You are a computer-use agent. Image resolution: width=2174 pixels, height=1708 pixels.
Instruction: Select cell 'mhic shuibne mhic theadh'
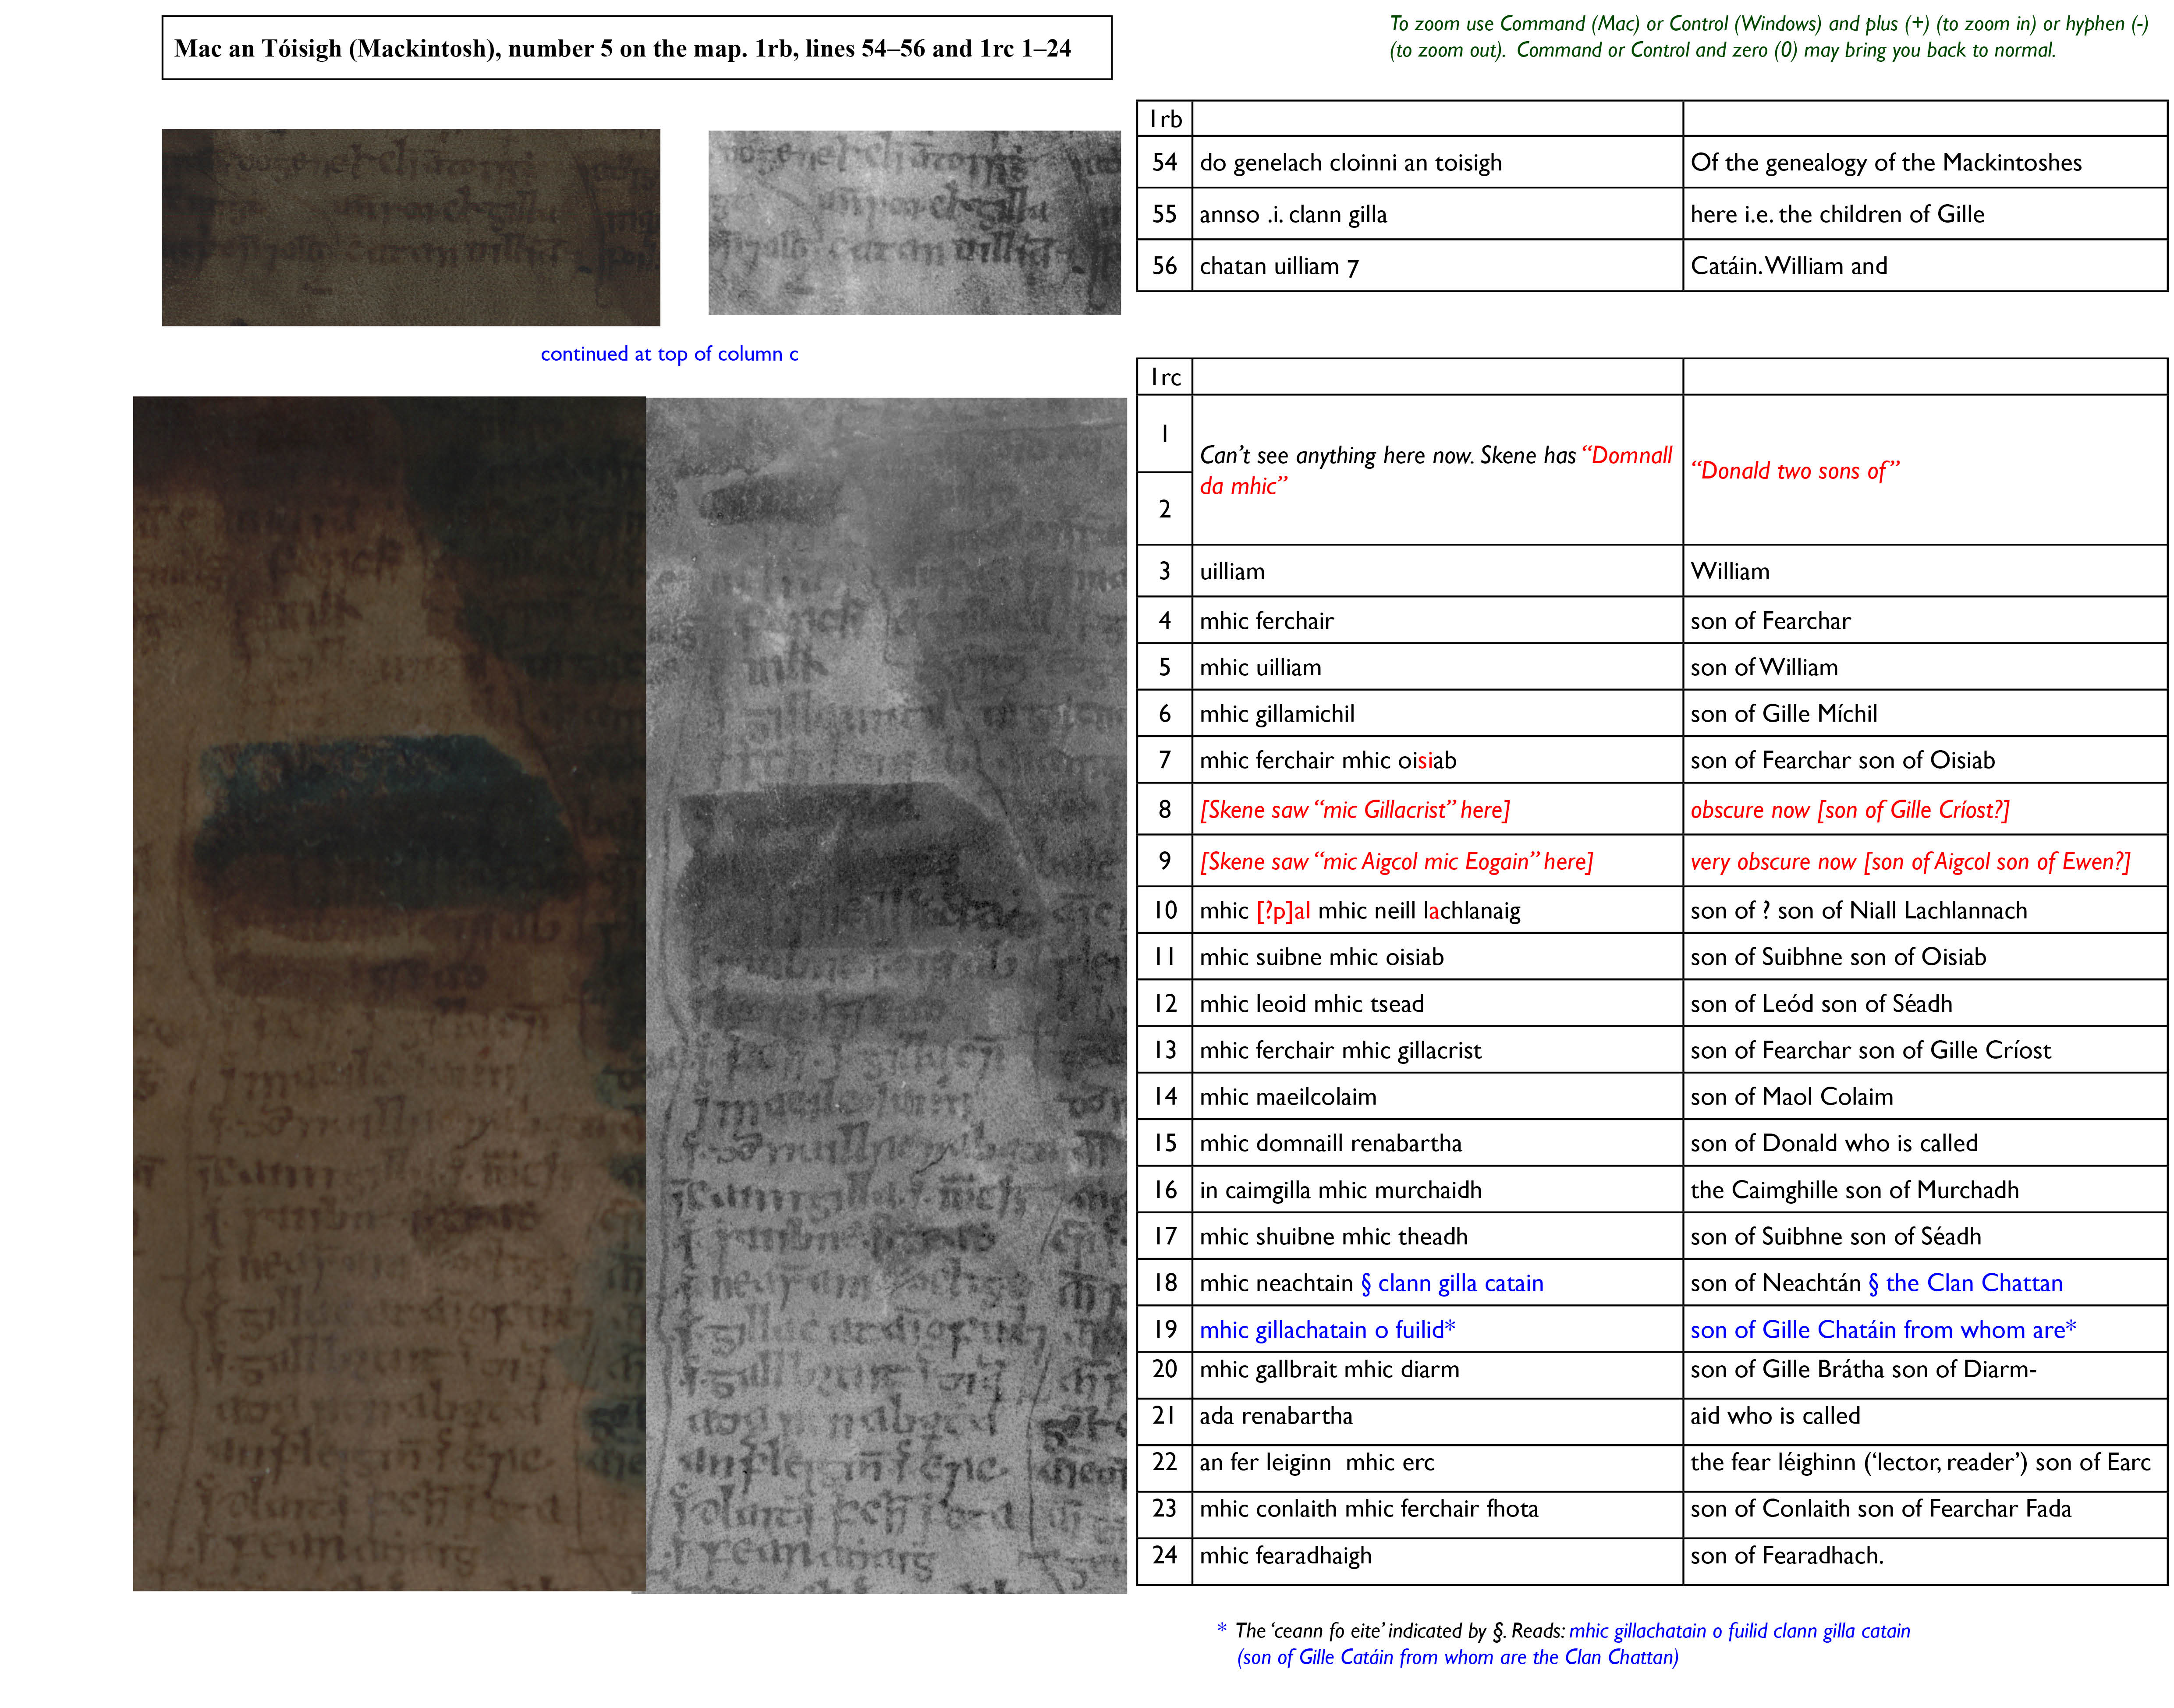(1437, 1236)
